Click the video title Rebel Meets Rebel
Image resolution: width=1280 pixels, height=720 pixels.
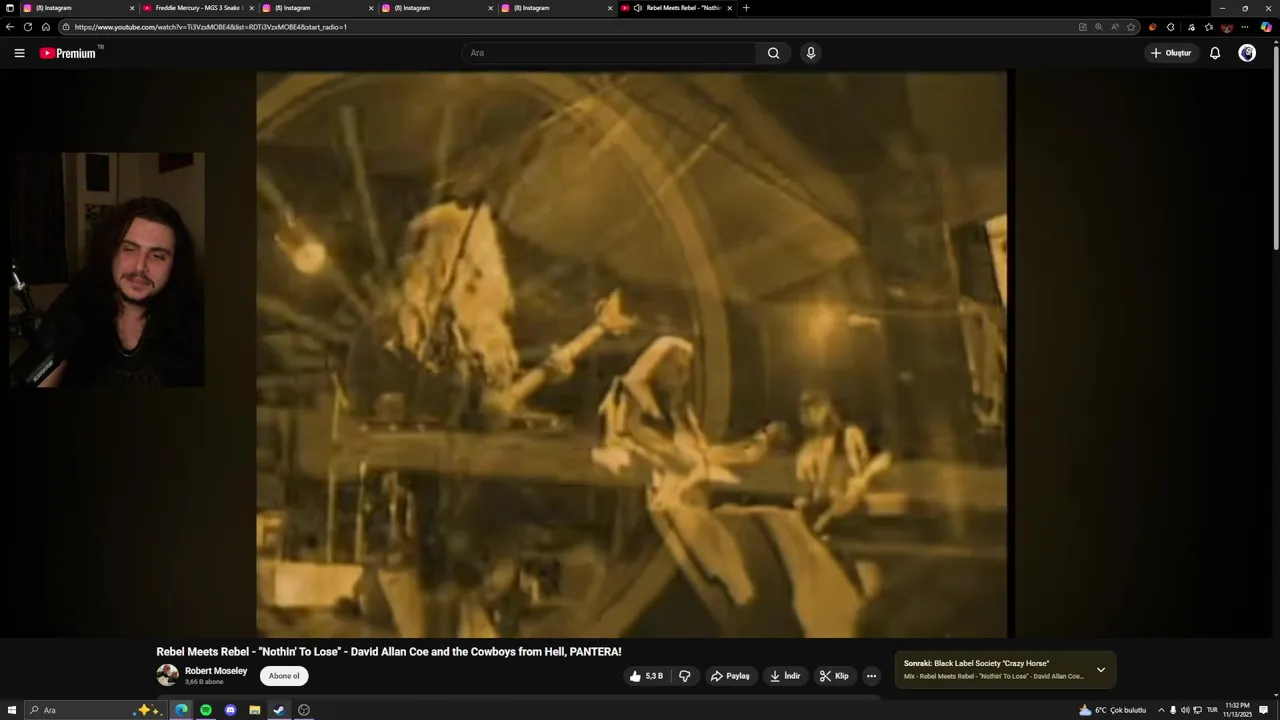(389, 652)
